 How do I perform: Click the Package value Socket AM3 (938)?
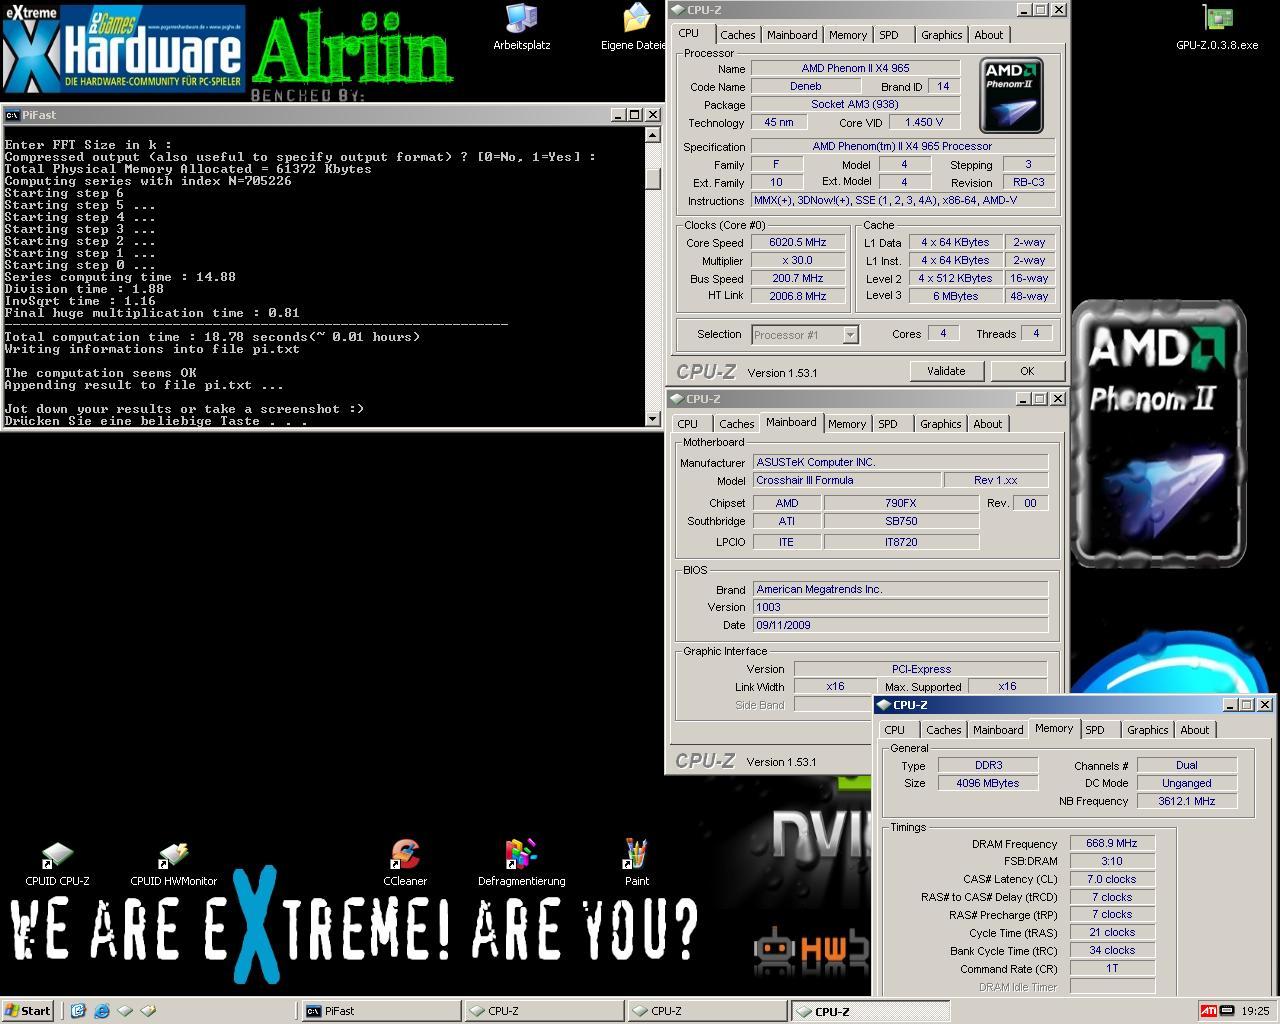(x=855, y=104)
